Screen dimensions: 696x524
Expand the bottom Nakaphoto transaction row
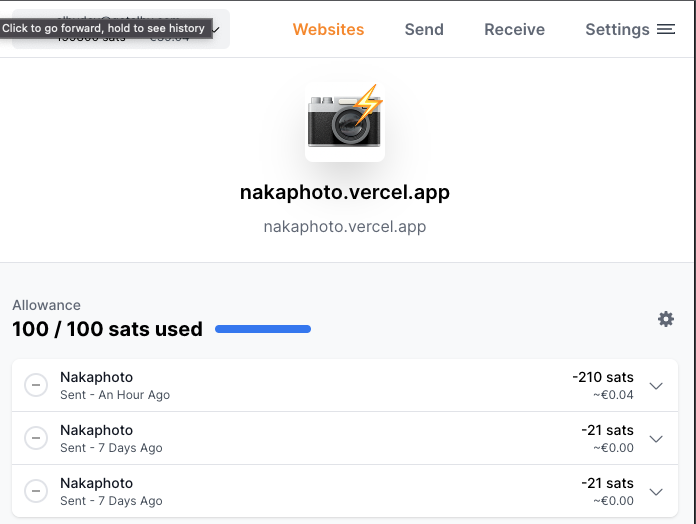pos(656,492)
